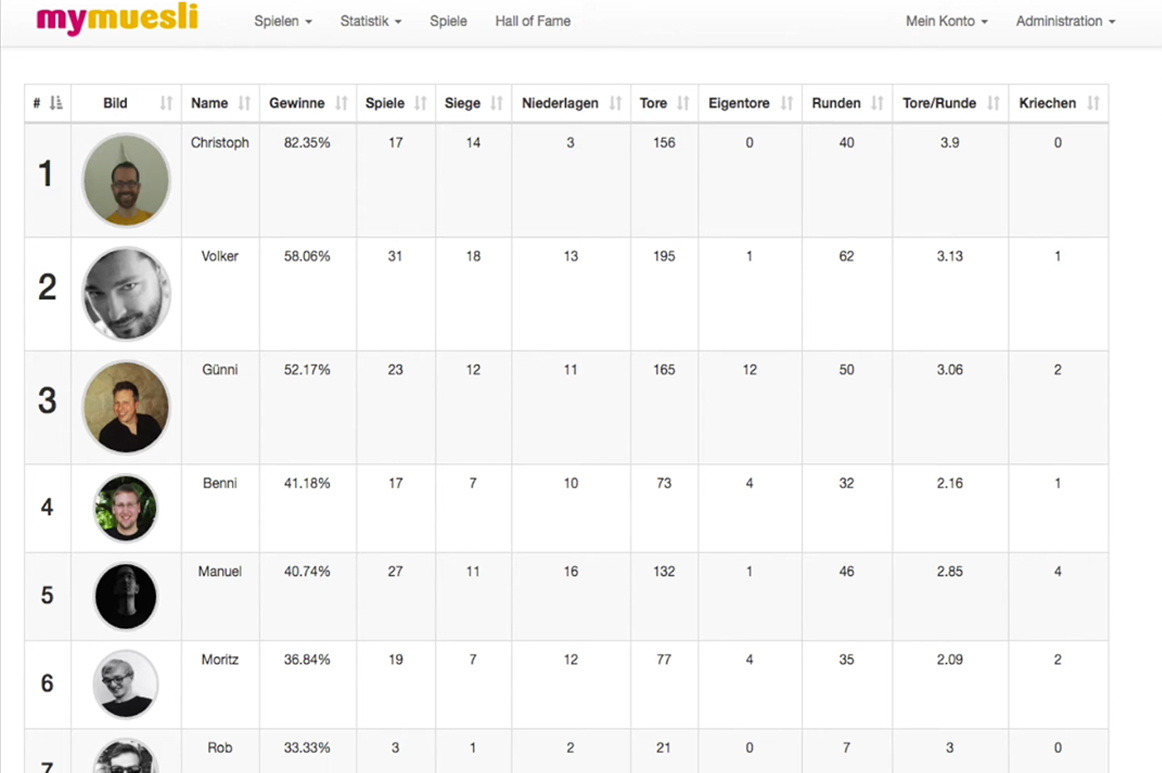The height and width of the screenshot is (773, 1162).
Task: Open the Mein Konto dropdown
Action: point(946,21)
